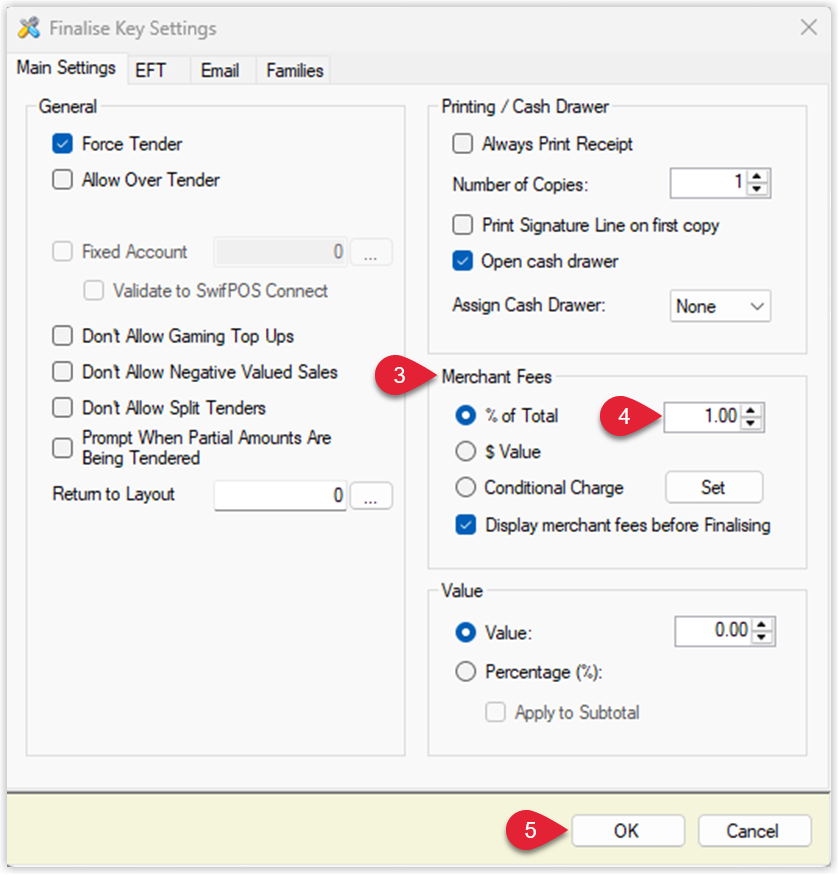
Task: Select the Main Settings tab
Action: (x=66, y=68)
